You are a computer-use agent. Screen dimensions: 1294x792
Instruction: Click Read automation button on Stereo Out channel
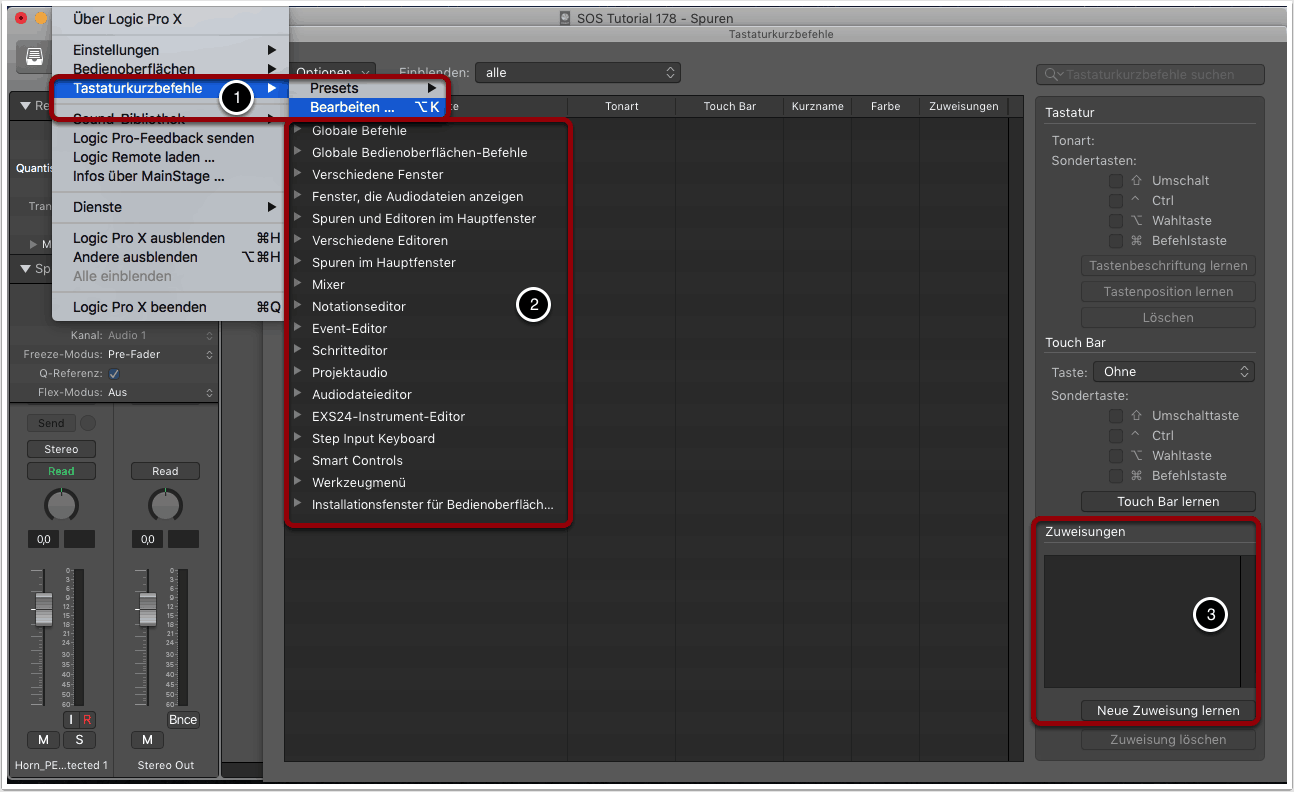[x=165, y=471]
